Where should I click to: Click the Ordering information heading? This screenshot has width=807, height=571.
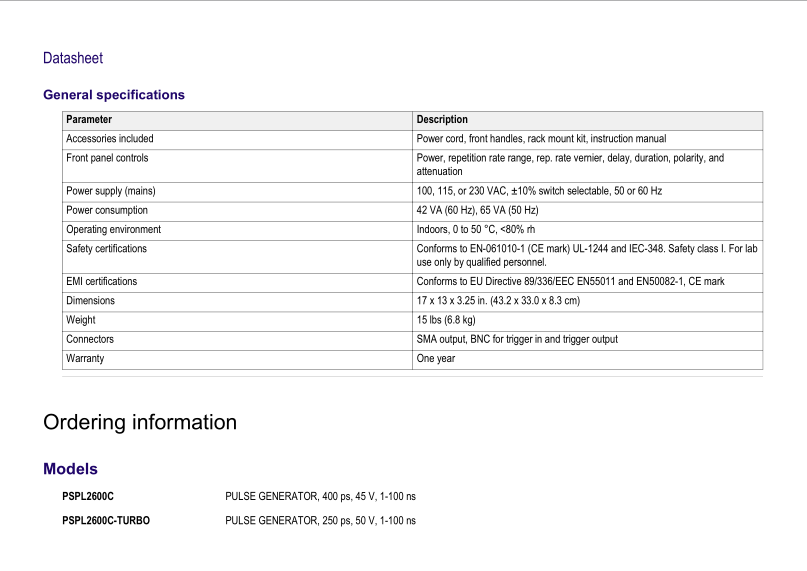coord(140,422)
